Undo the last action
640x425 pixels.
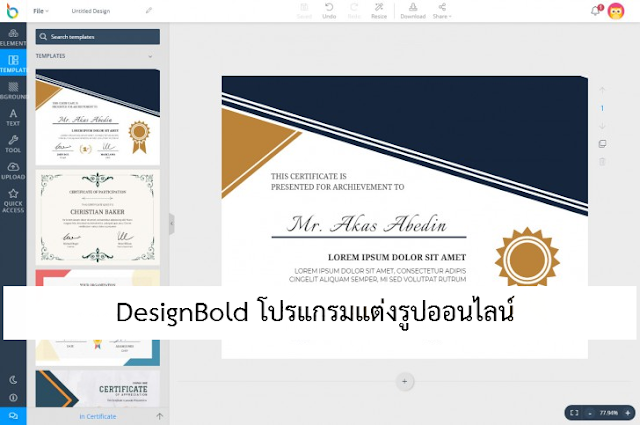click(x=329, y=11)
